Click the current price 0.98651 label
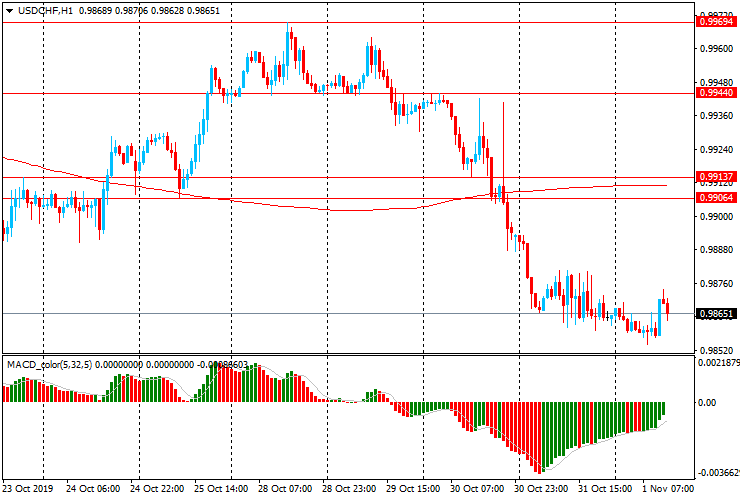 [716, 314]
